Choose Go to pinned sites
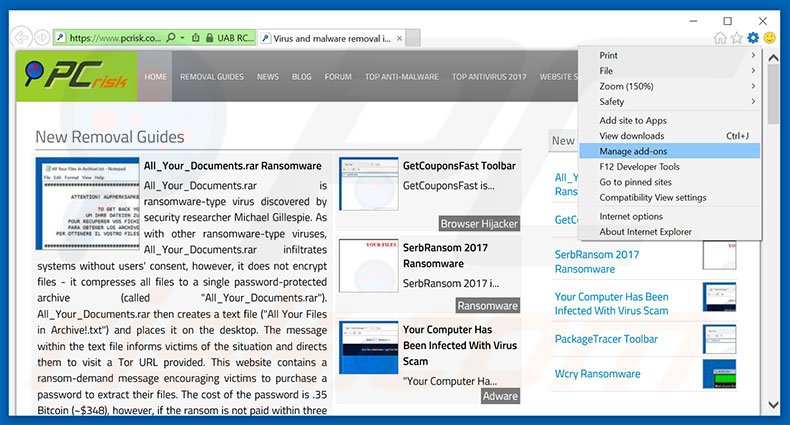This screenshot has width=790, height=425. click(670, 182)
